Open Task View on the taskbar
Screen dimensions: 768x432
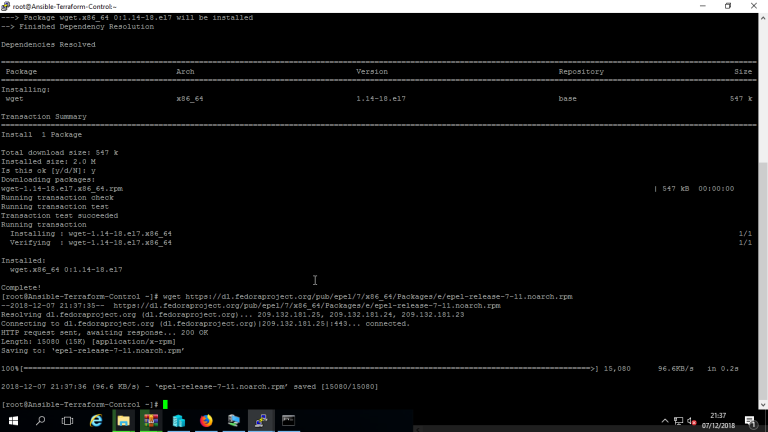pyautogui.click(x=68, y=421)
